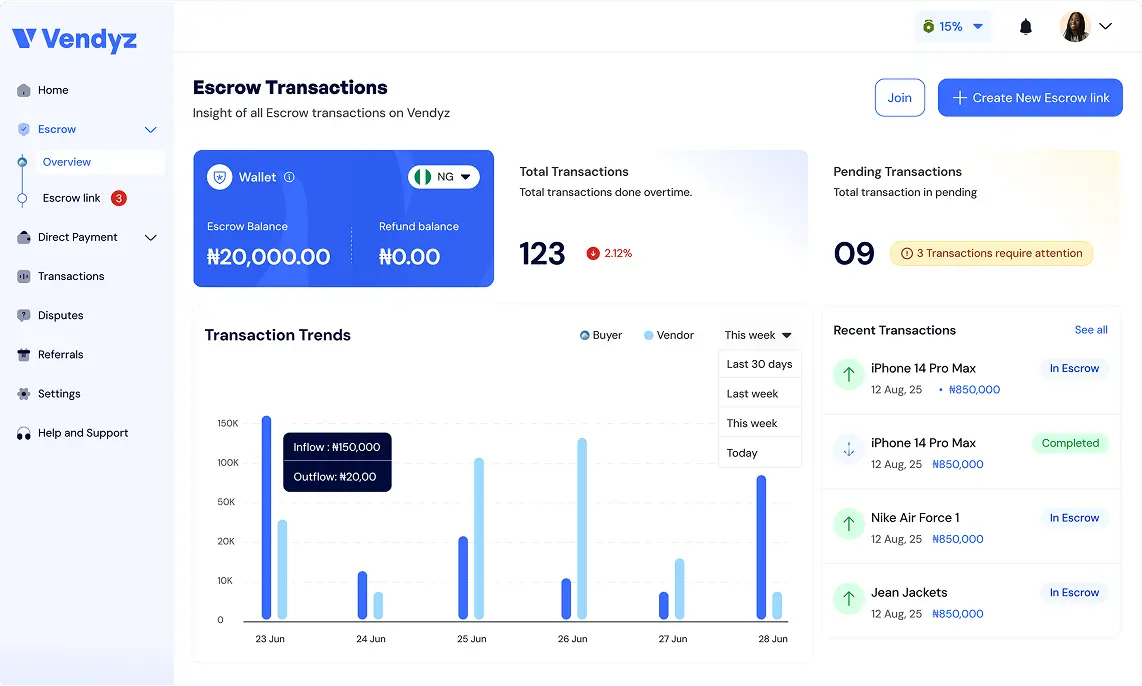Click the Help and Support headphones icon

click(24, 433)
